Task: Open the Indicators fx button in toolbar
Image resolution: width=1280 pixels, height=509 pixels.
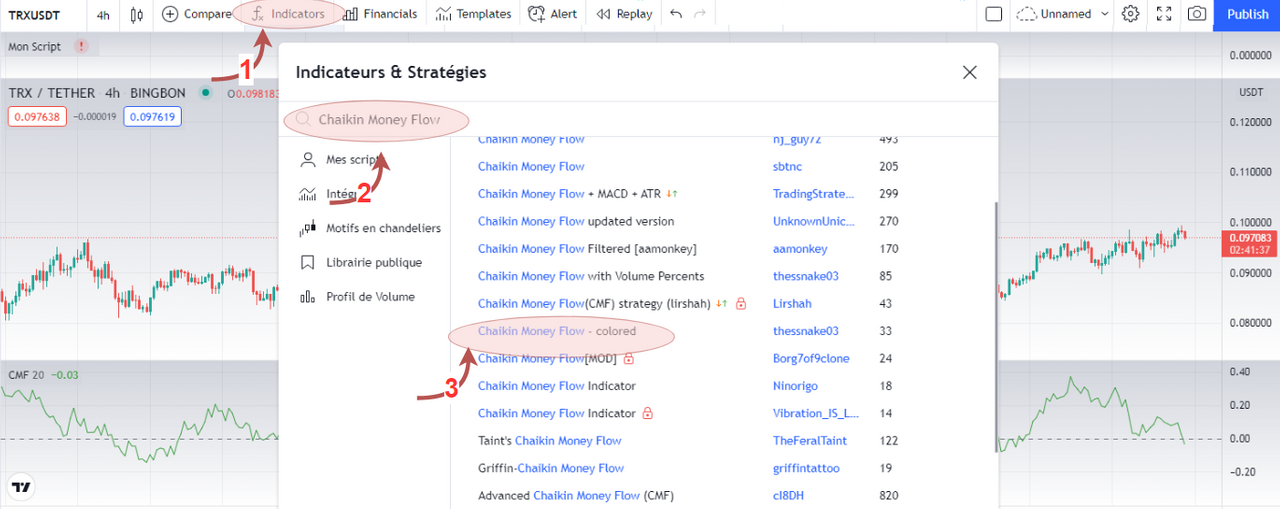Action: [x=289, y=14]
